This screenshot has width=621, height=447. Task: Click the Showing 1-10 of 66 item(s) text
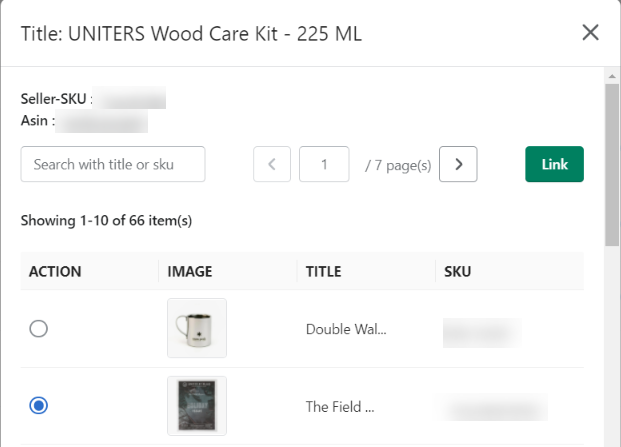click(106, 221)
